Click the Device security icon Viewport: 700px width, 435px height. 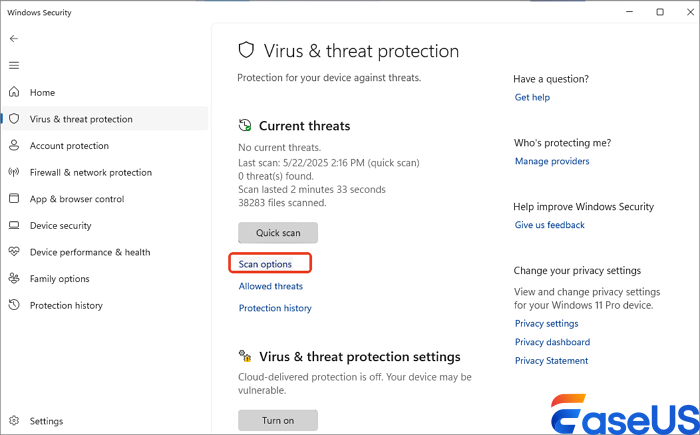coord(14,226)
